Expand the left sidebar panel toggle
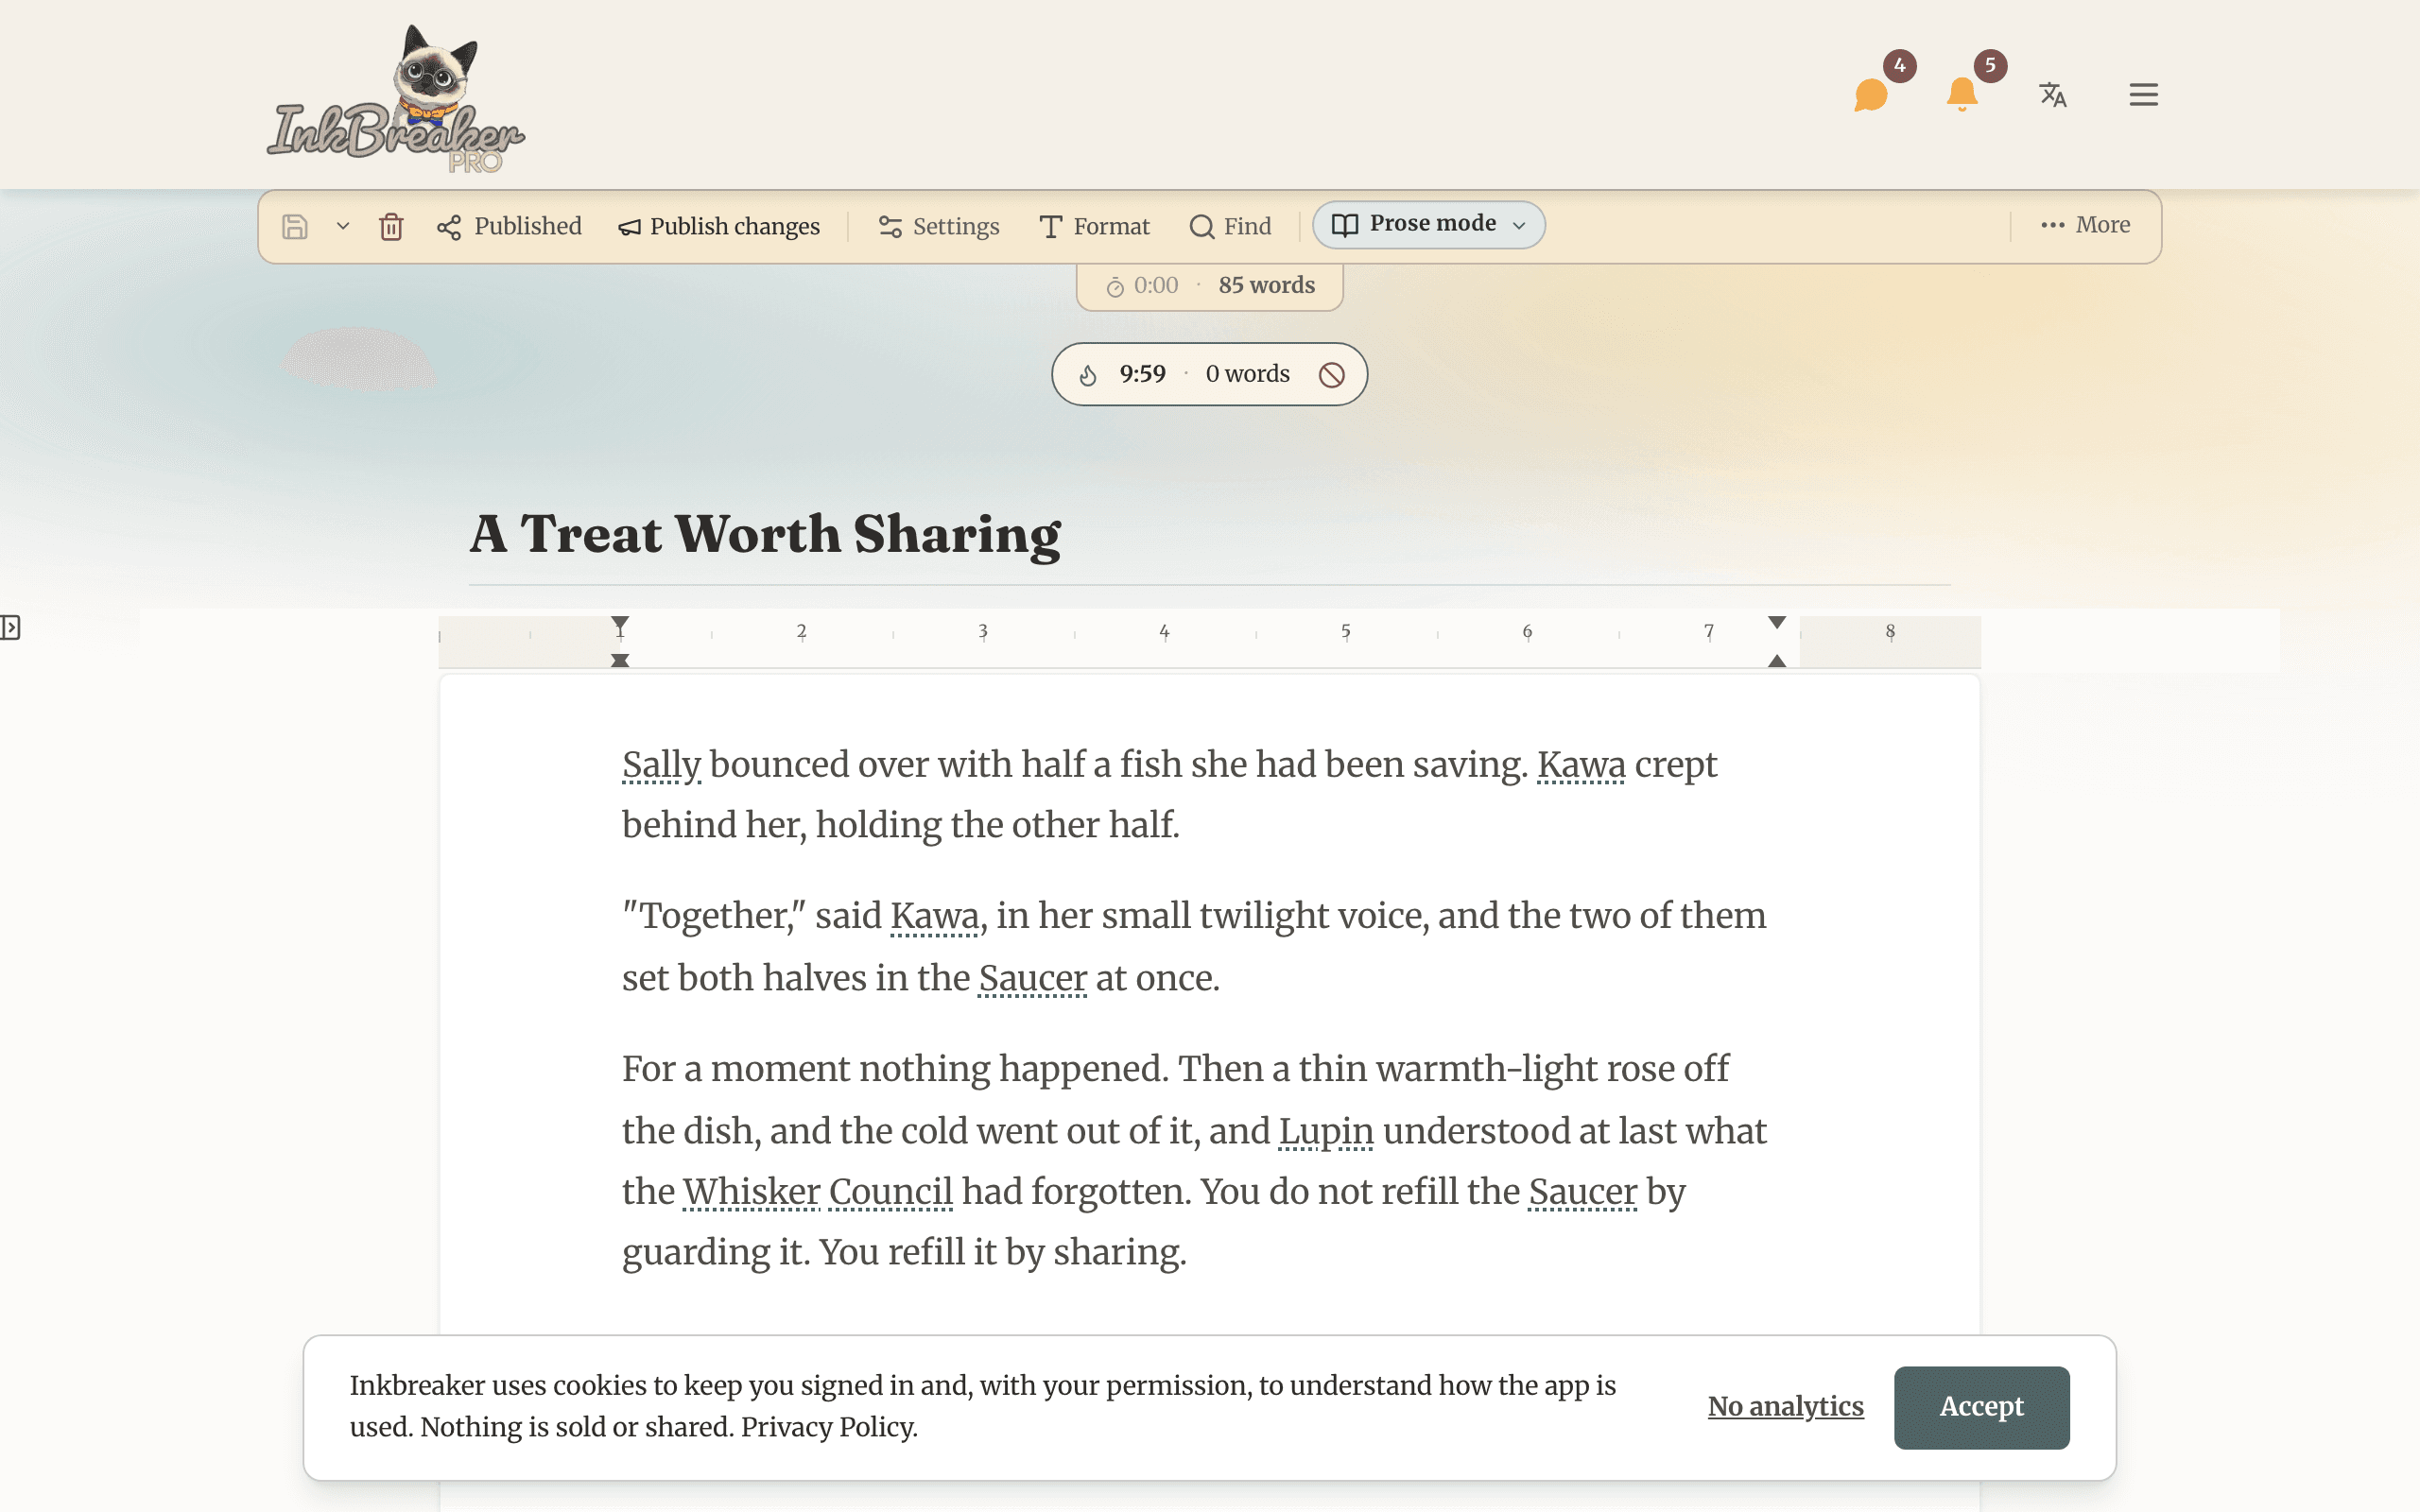 (x=10, y=628)
